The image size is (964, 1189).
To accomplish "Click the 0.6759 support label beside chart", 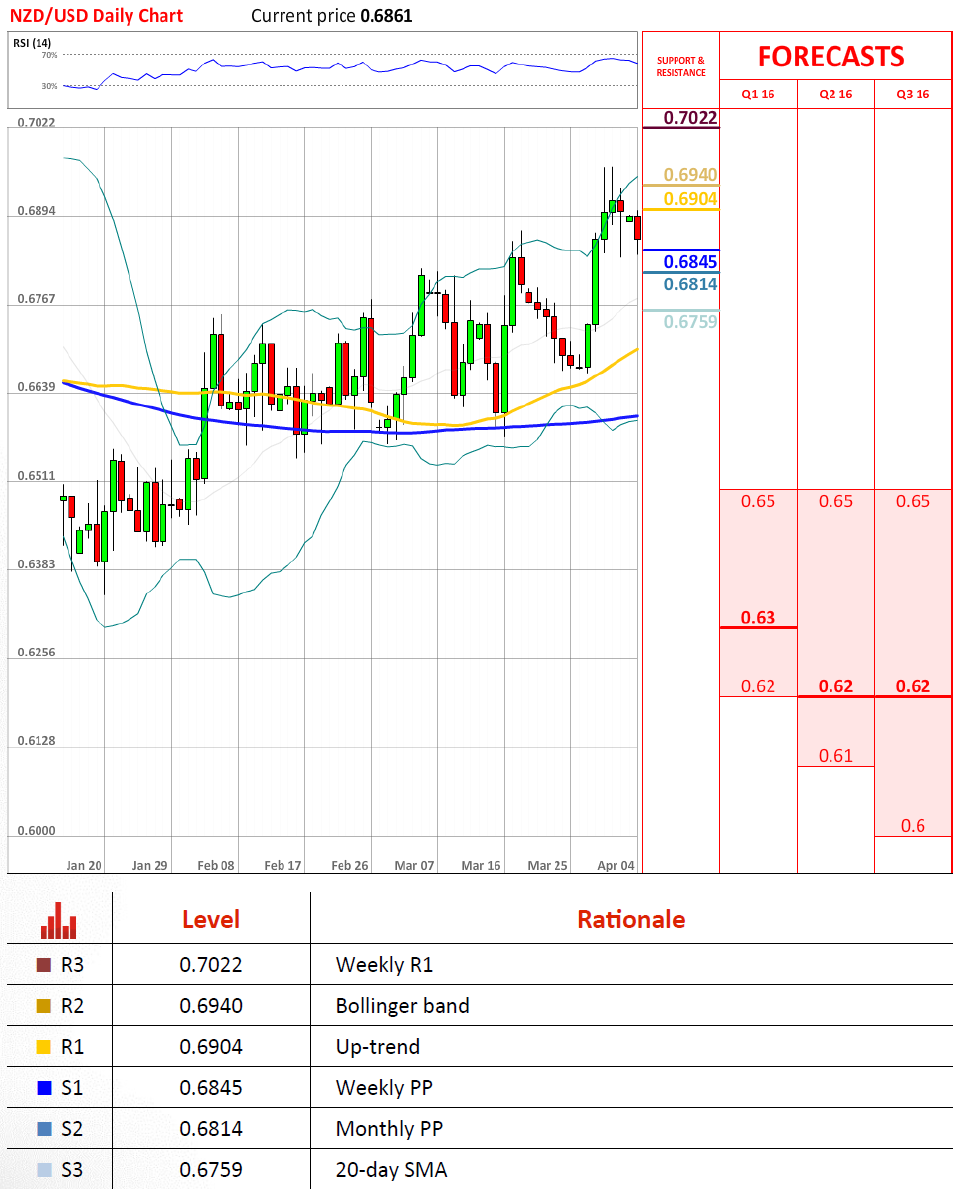I will coord(690,322).
